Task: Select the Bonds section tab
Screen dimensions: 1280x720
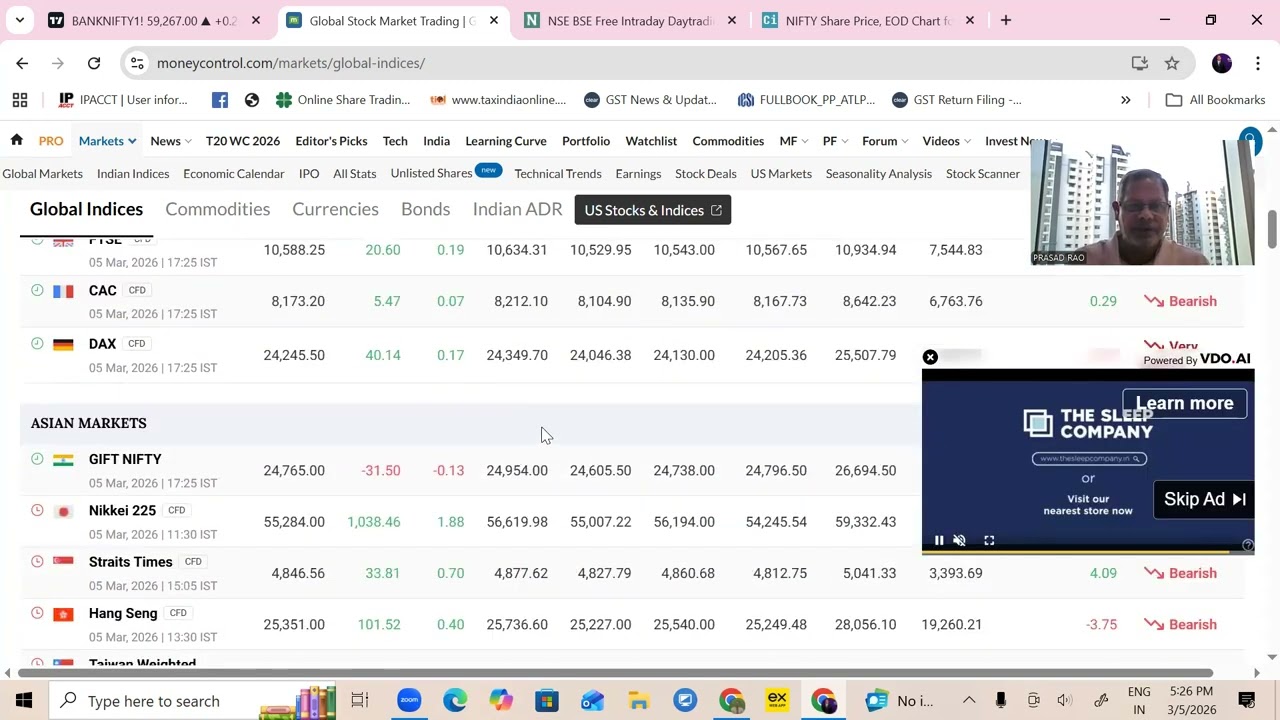Action: pos(425,209)
